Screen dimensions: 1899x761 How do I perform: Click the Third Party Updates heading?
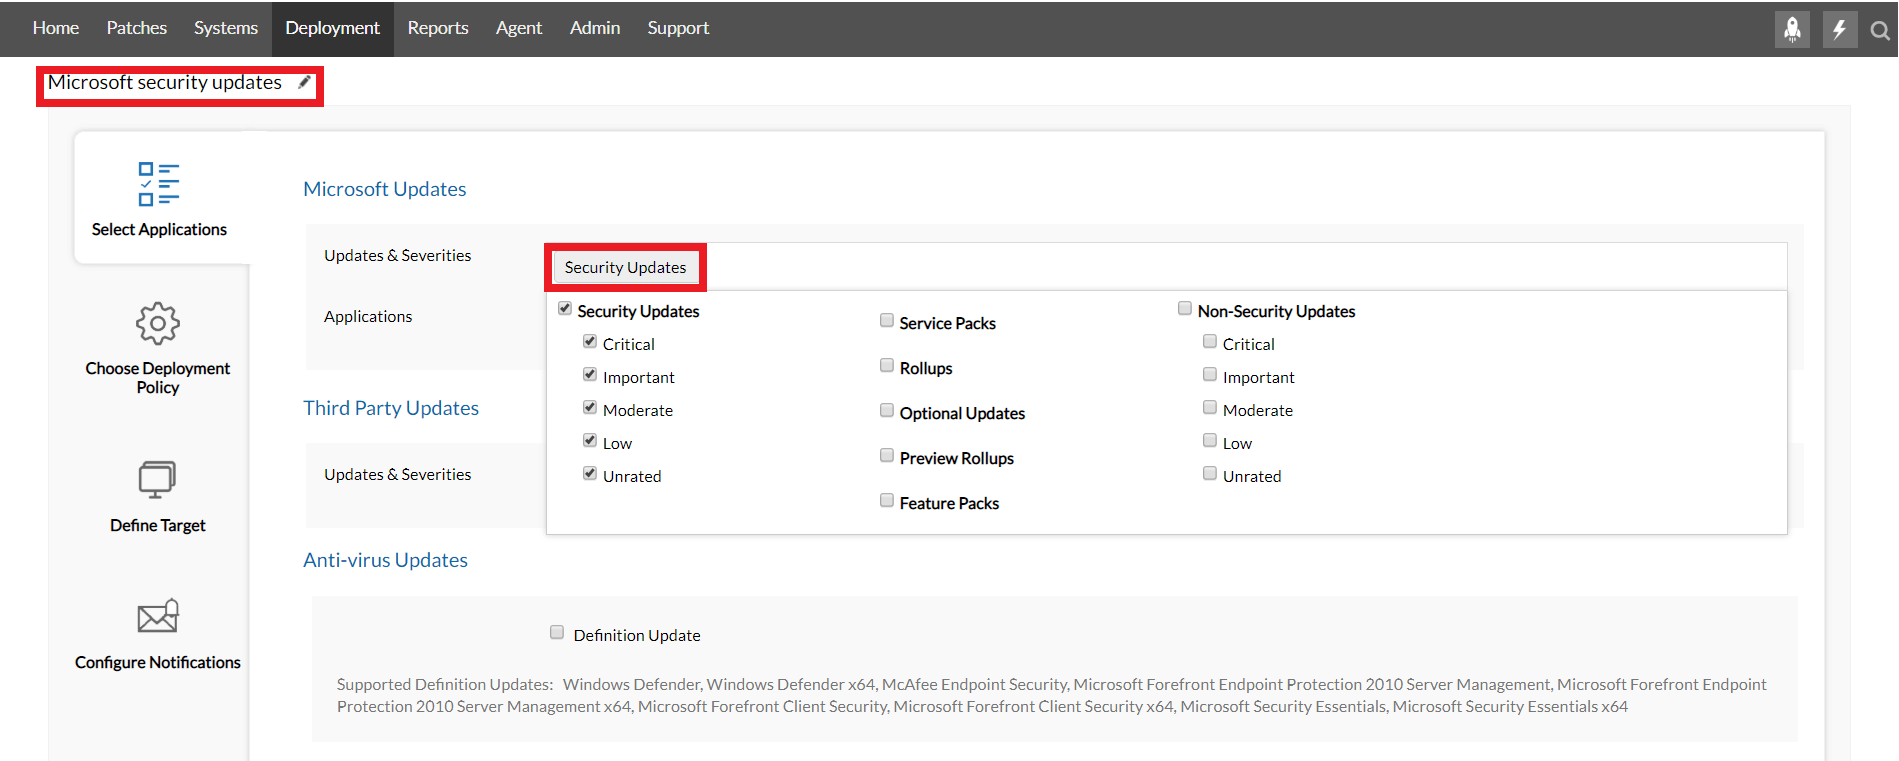(x=391, y=408)
